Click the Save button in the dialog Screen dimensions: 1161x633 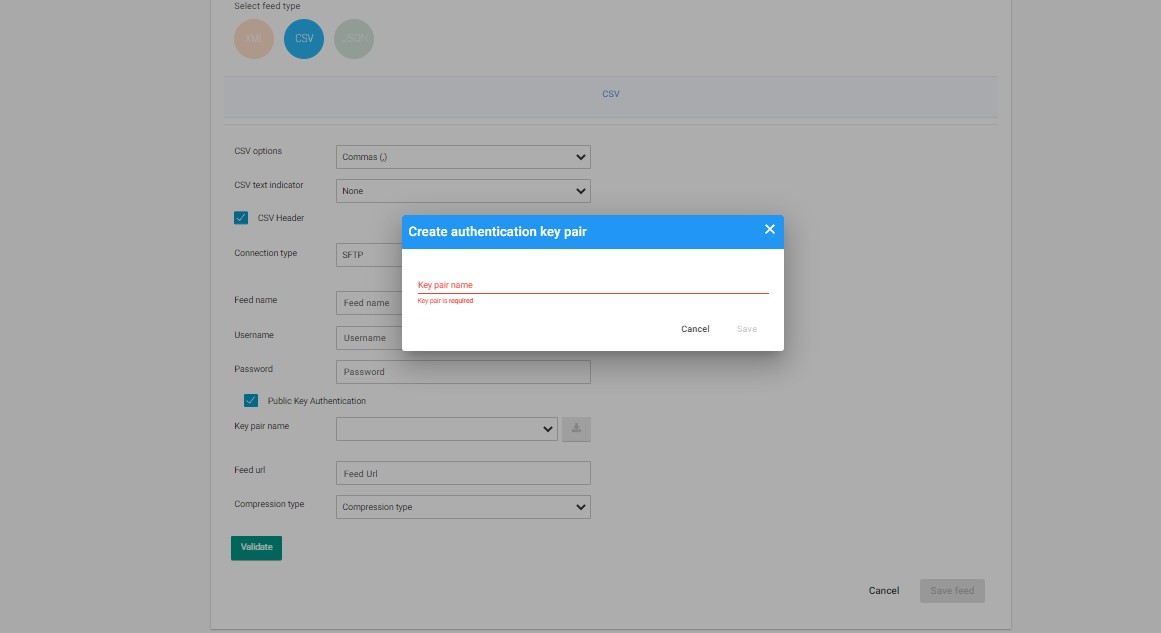point(747,329)
